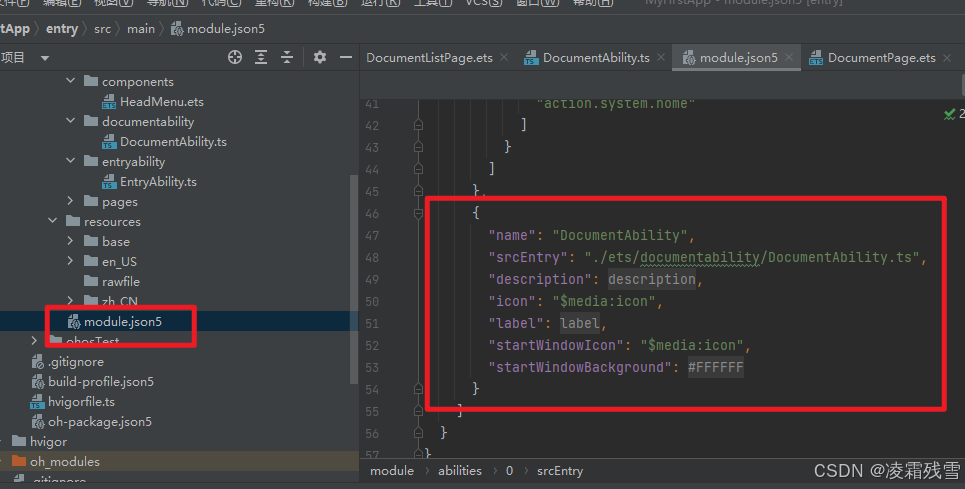Click the .gitignore file icon
Screen dimensions: 965x489
click(x=38, y=362)
